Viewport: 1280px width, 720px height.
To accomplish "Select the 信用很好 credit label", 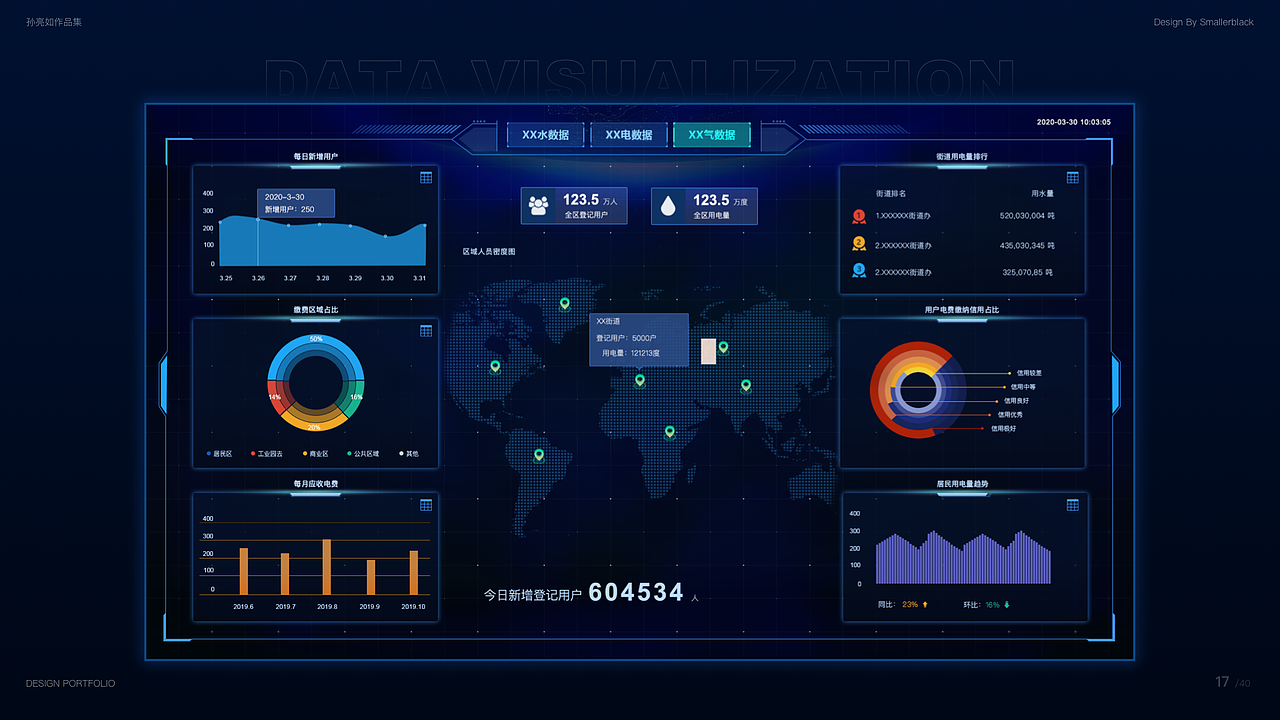I will tap(1004, 428).
